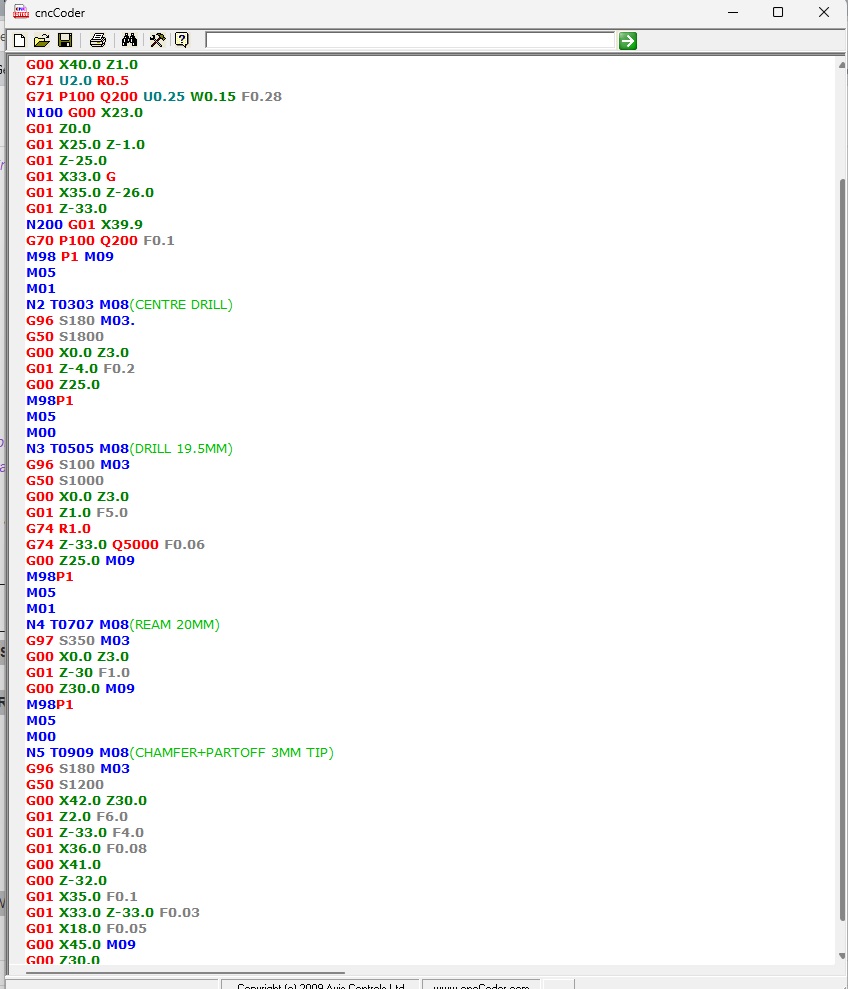This screenshot has width=848, height=989.
Task: Click the www.cncCoder.com status bar link
Action: tap(482, 986)
